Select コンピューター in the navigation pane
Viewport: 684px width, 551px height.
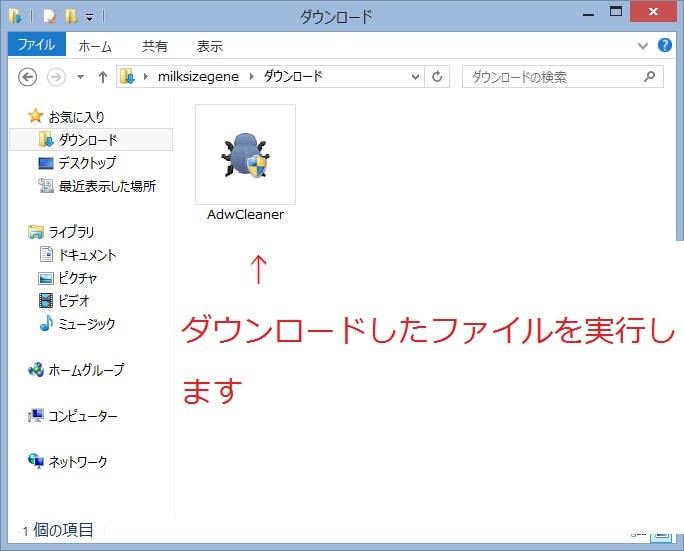(x=82, y=416)
